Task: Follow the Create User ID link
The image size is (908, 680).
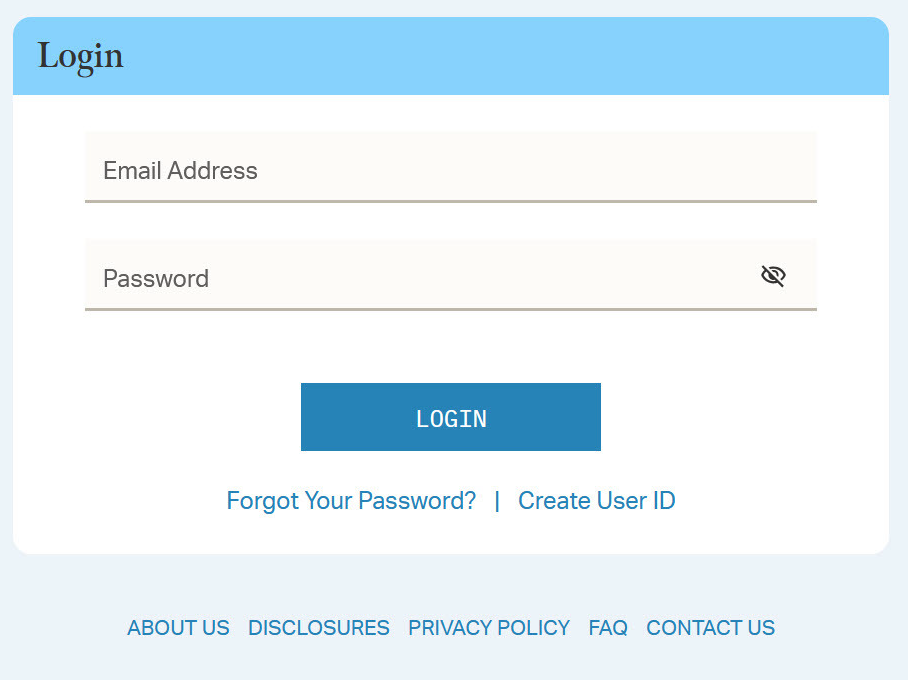Action: click(x=596, y=500)
